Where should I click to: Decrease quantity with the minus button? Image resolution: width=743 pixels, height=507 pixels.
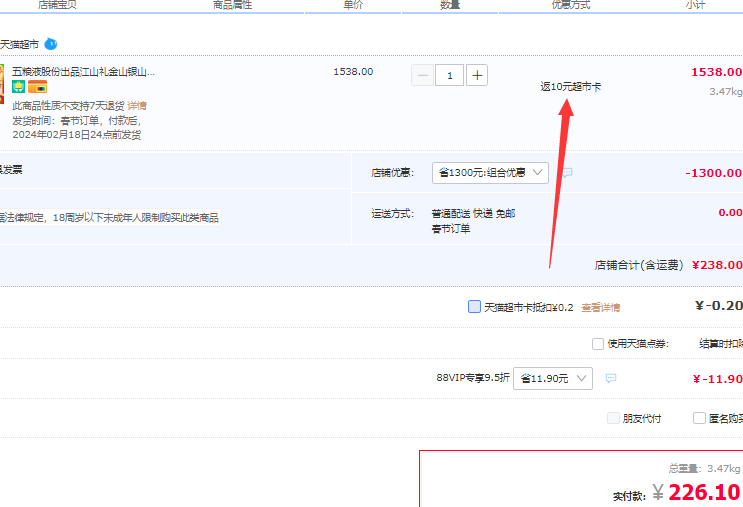pyautogui.click(x=423, y=75)
